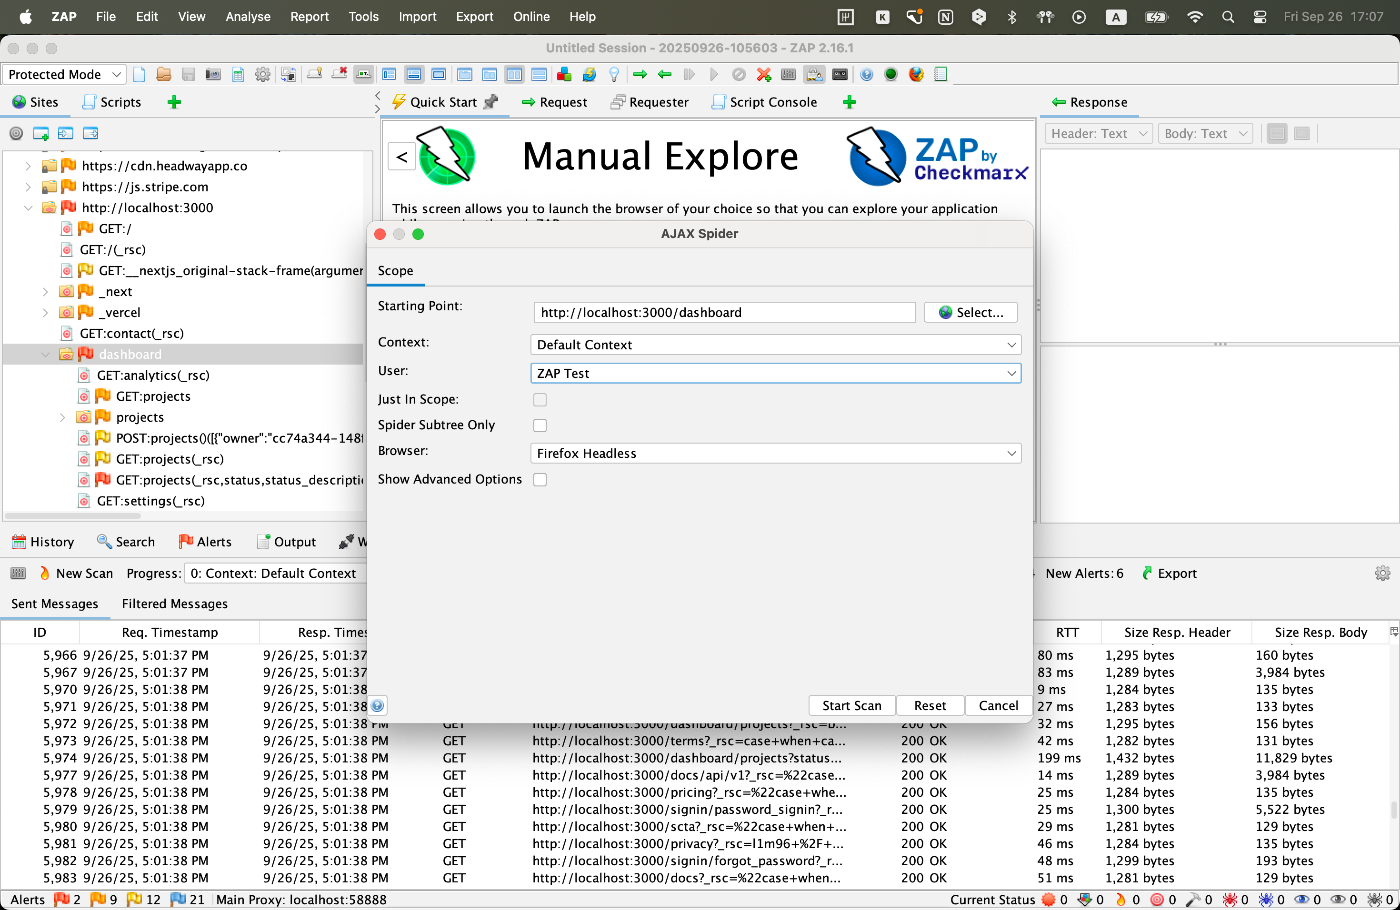Open the Report menu
This screenshot has width=1400, height=910.
(x=309, y=17)
